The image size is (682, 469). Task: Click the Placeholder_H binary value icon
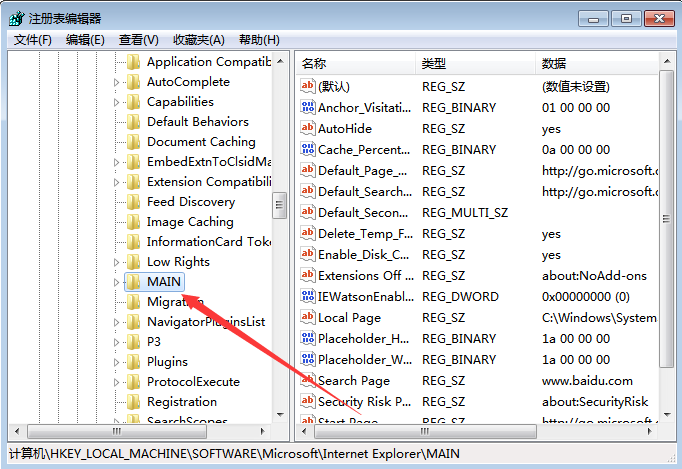(x=308, y=338)
